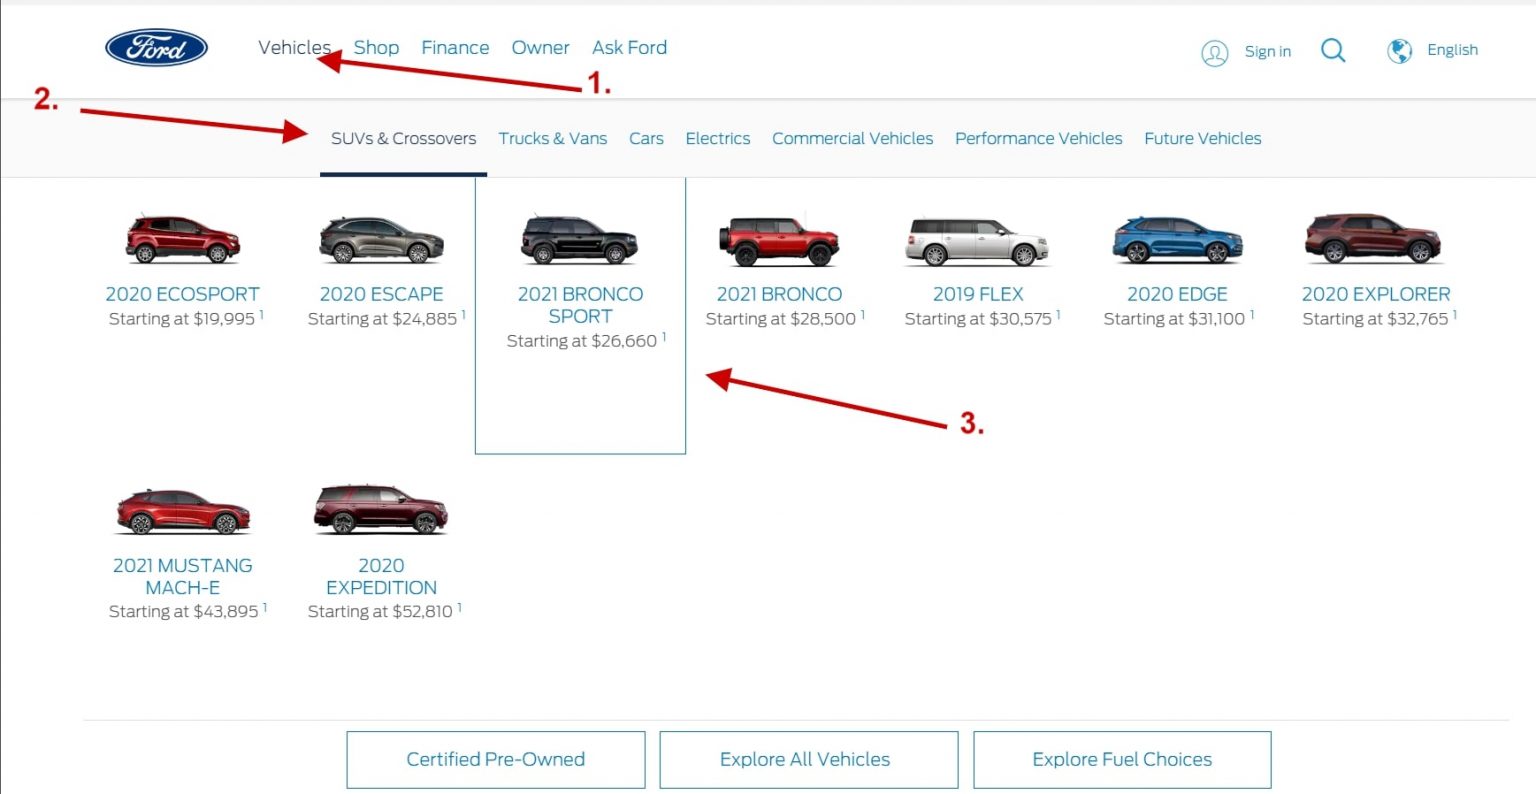The height and width of the screenshot is (794, 1536).
Task: Click the red 2021 Bronco image
Action: pos(778,240)
